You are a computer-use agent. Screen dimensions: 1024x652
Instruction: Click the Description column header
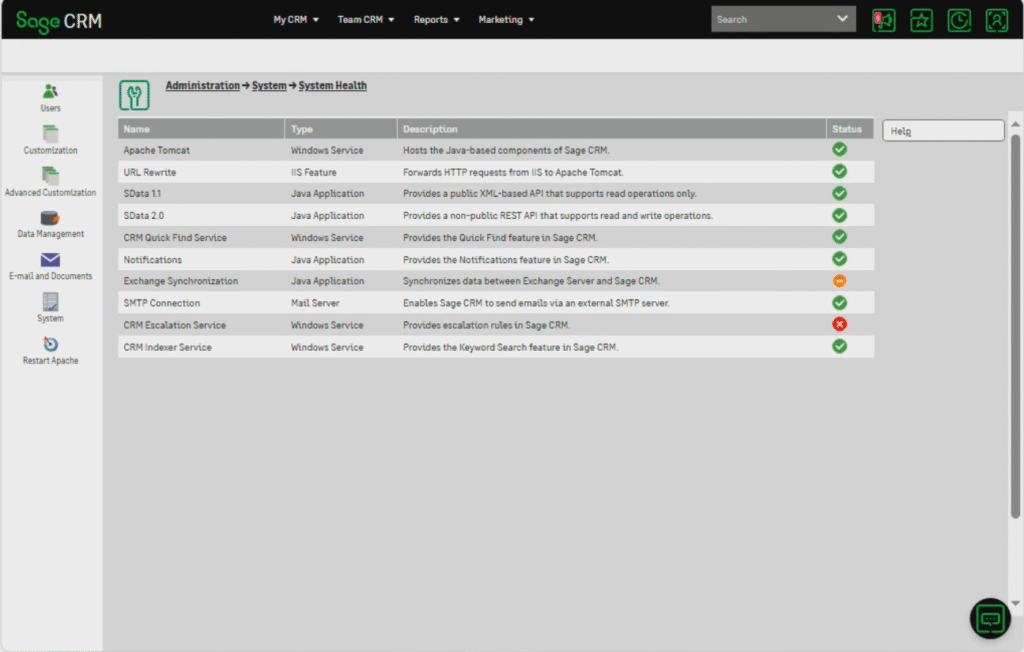tap(612, 129)
